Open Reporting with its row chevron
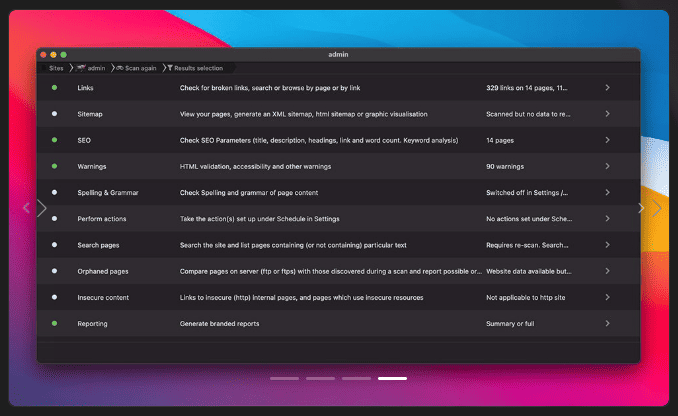Viewport: 678px width, 416px height. (608, 323)
